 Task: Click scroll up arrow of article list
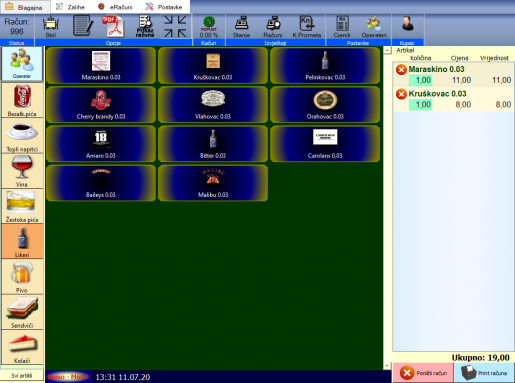pos(387,50)
